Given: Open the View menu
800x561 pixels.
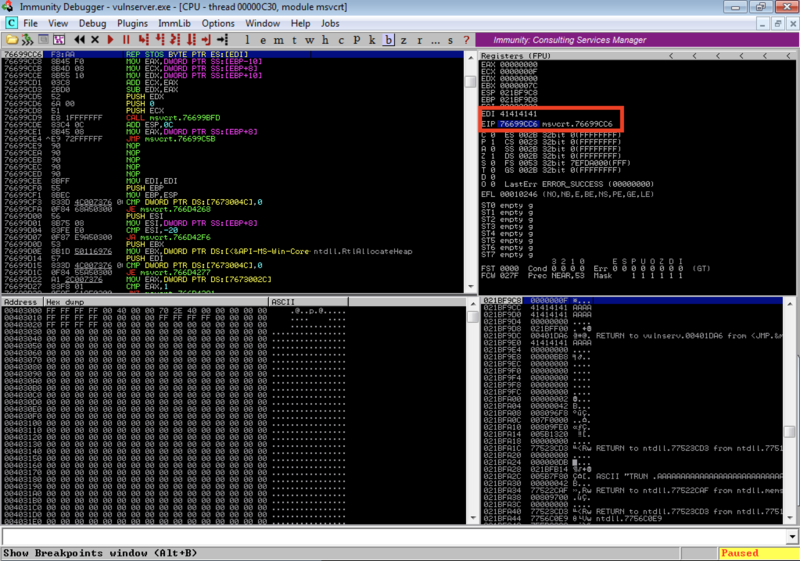Looking at the screenshot, I should 58,23.
